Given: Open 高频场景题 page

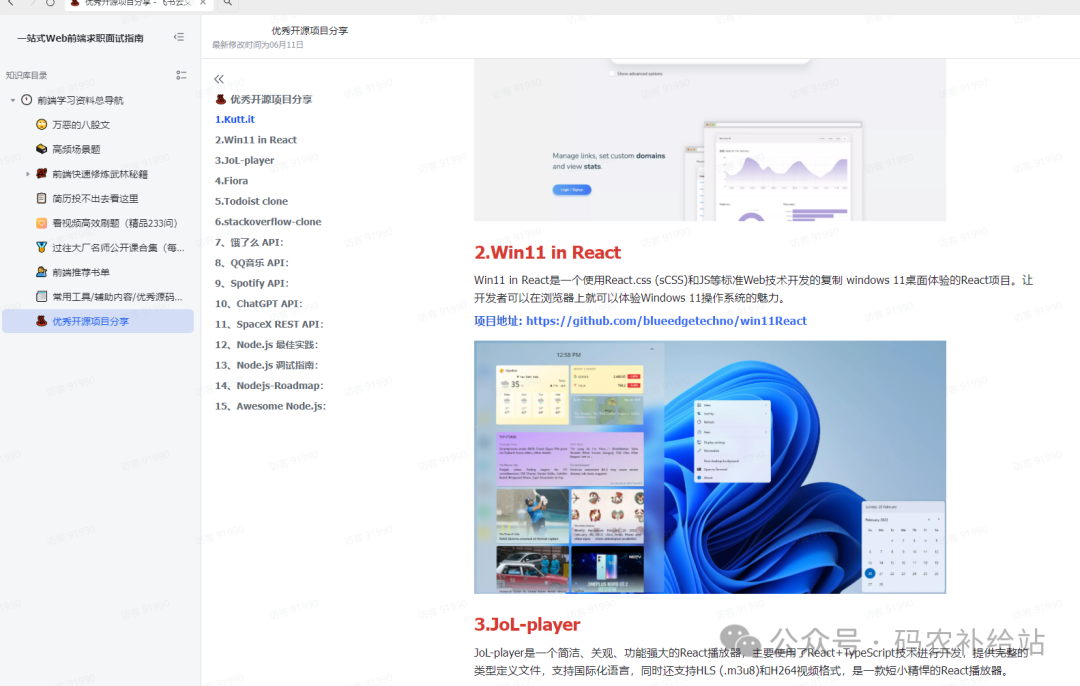Looking at the screenshot, I should click(76, 149).
